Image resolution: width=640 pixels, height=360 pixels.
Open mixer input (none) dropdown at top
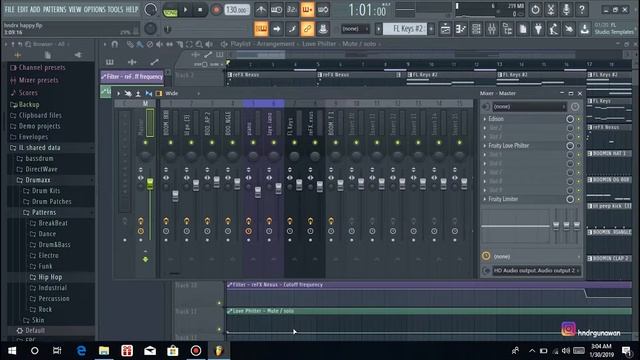tap(528, 107)
